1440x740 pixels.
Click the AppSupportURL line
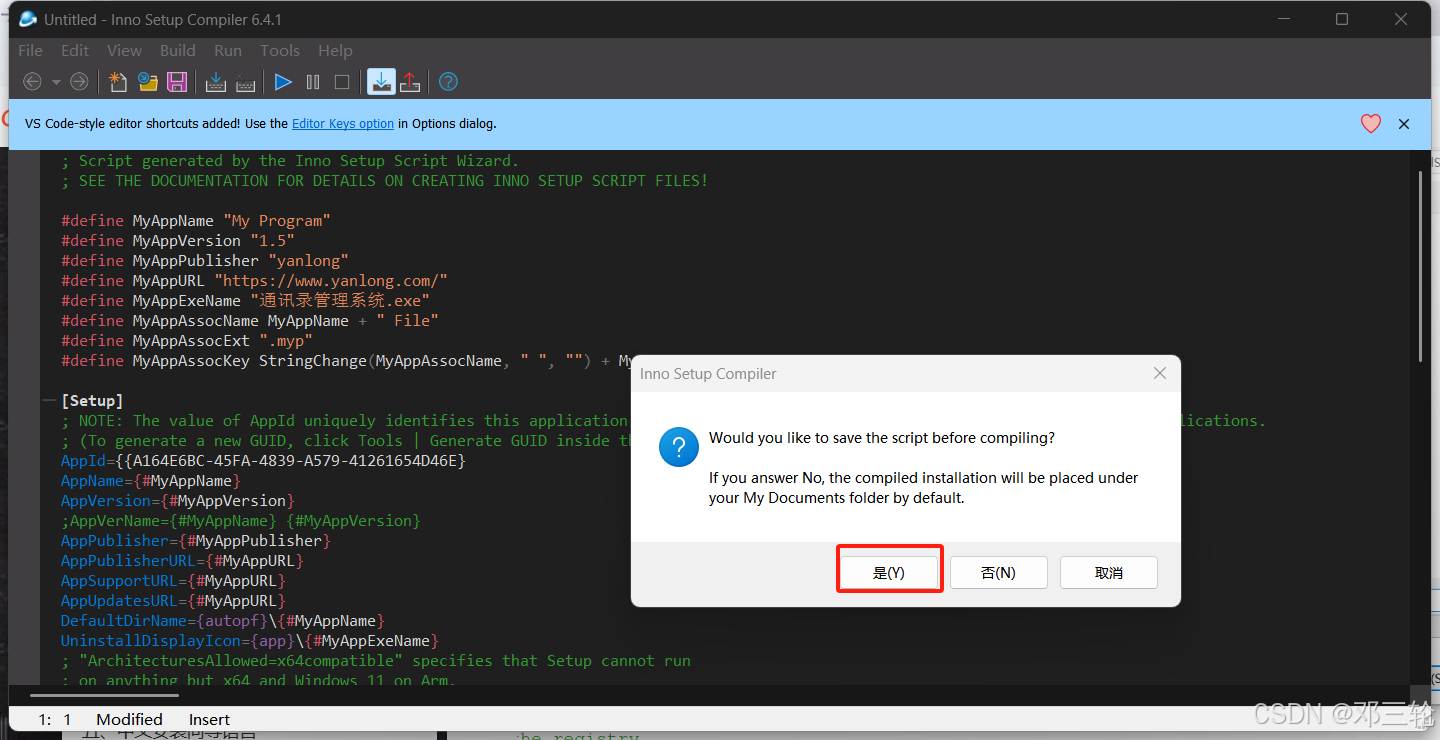point(173,581)
